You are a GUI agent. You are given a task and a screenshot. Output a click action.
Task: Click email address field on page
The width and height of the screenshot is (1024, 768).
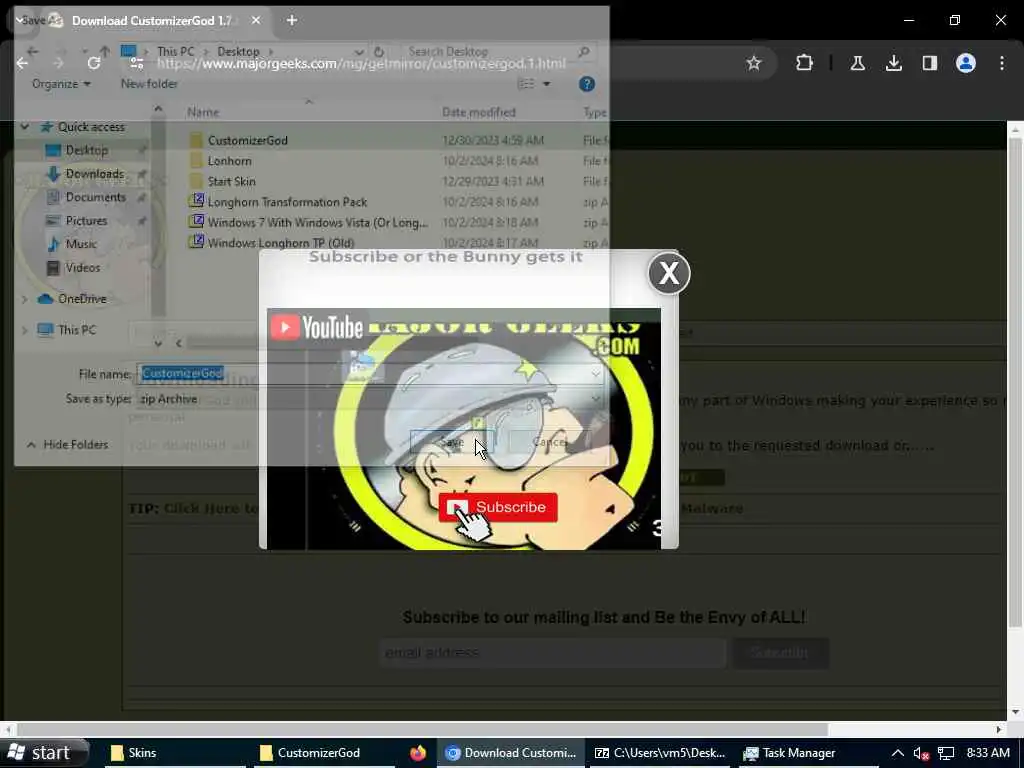coord(552,653)
